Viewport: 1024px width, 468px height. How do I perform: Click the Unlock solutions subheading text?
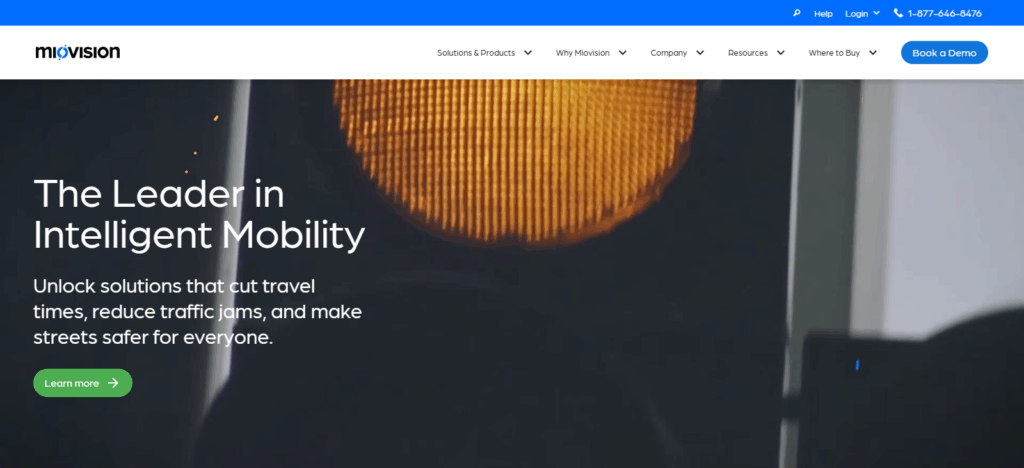197,311
